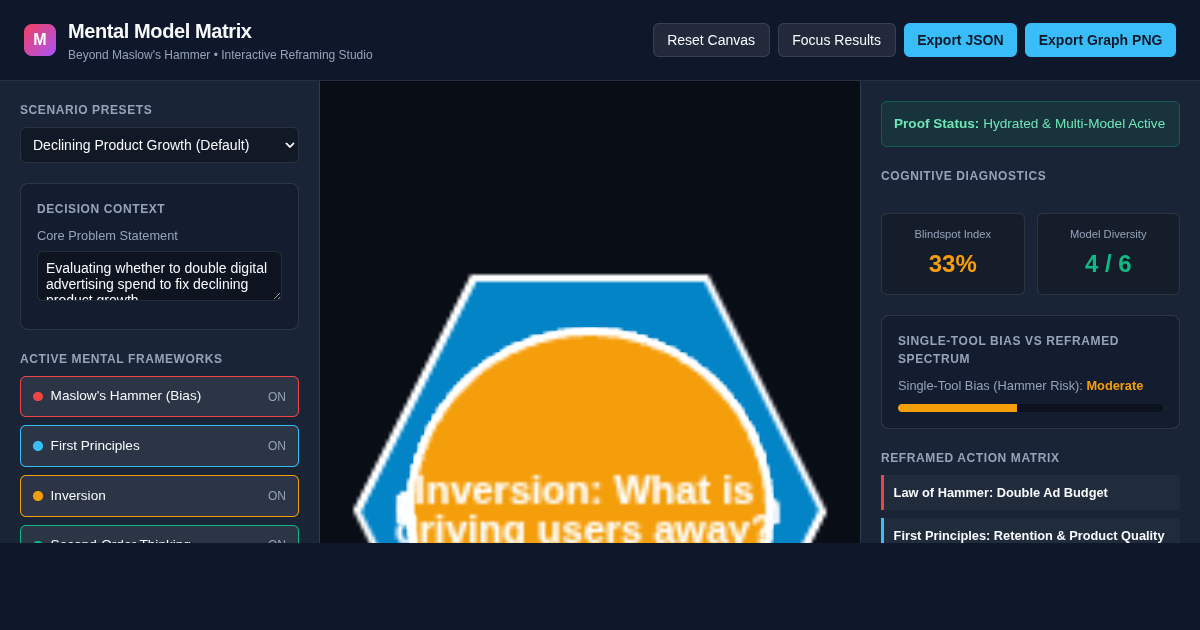
Task: Toggle Maslow's Hammer (Bias) framework
Action: tap(159, 396)
